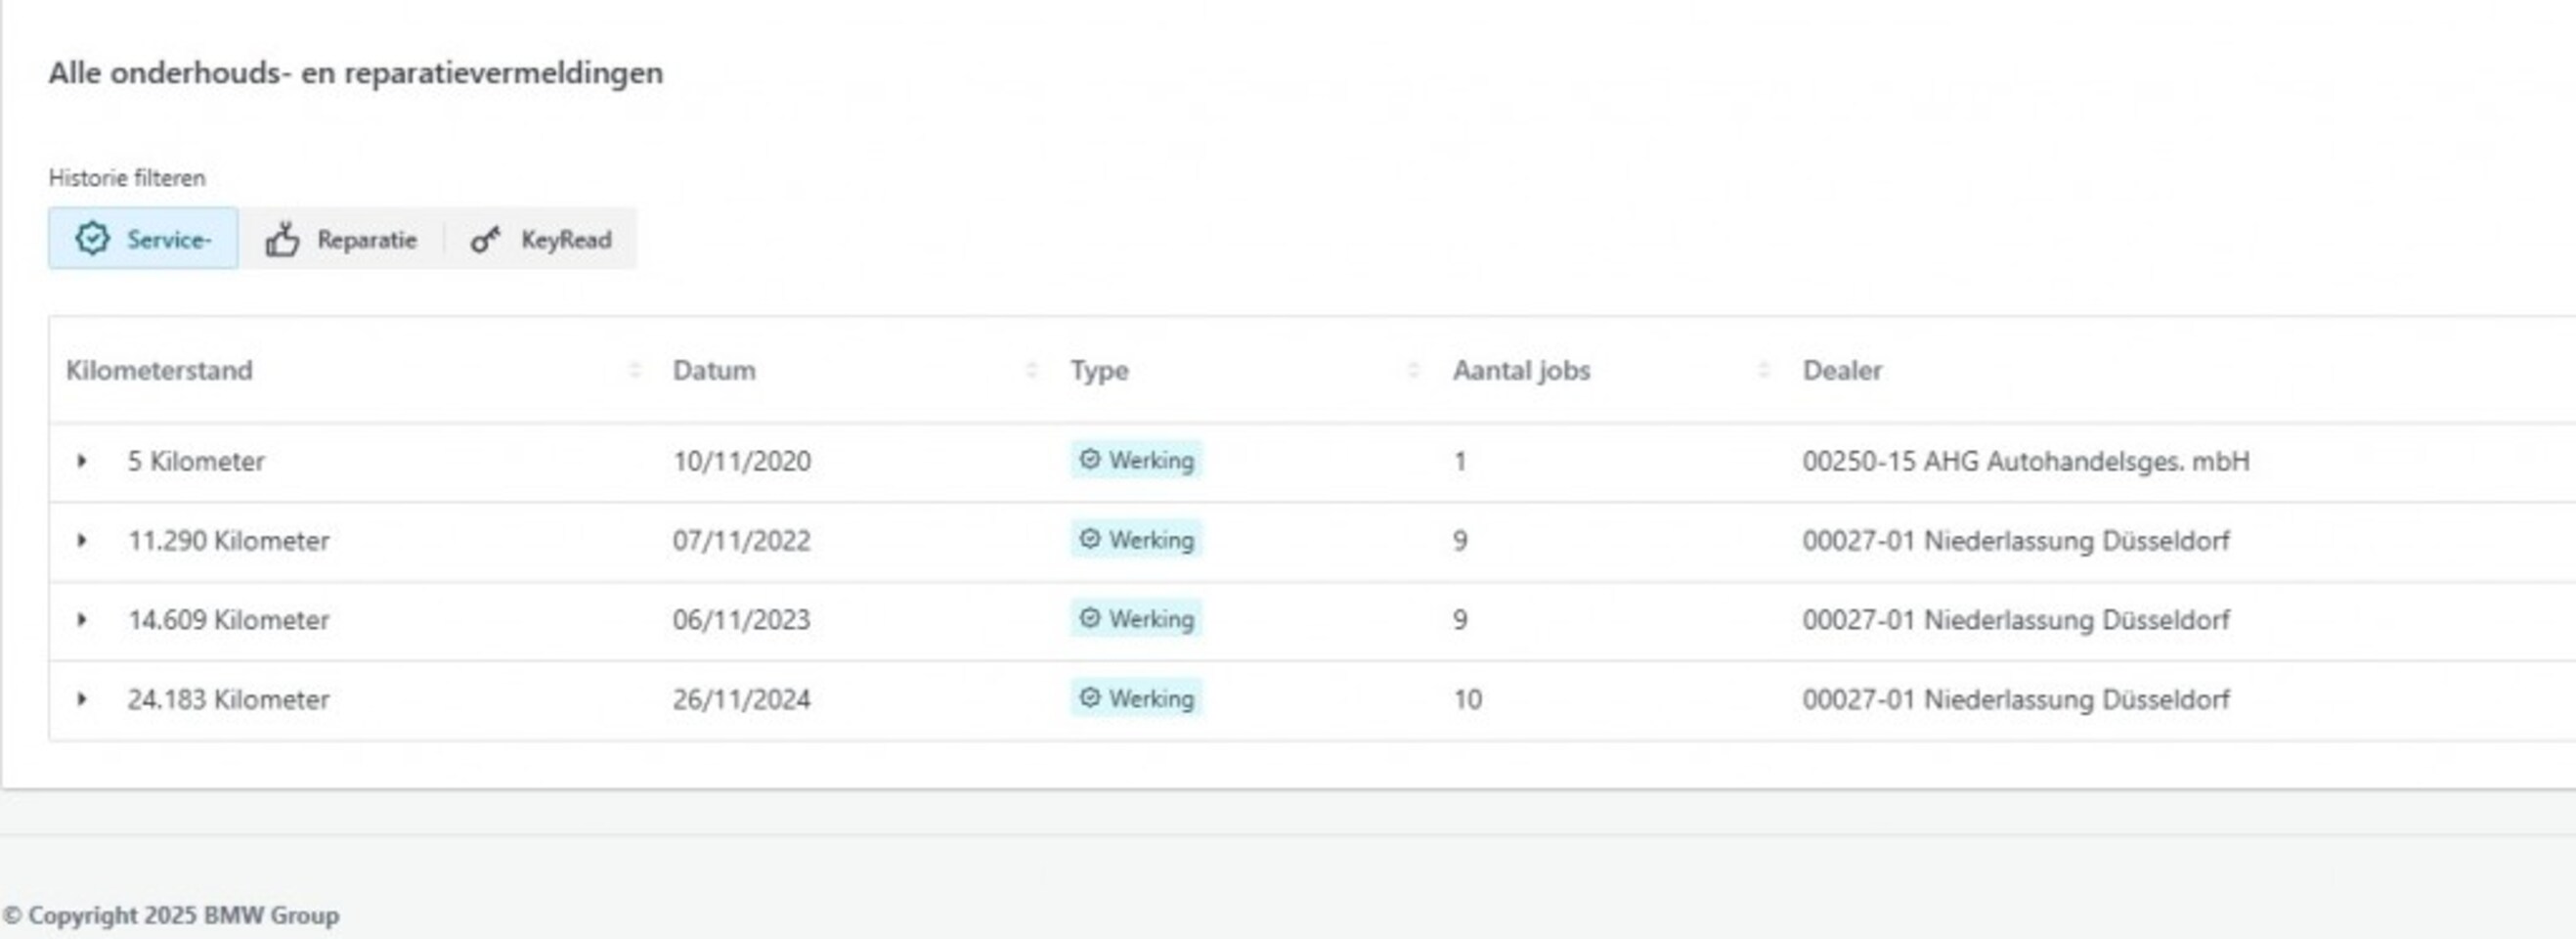Click Werking badge icon in 24.183 Kilometer row

(x=1090, y=698)
